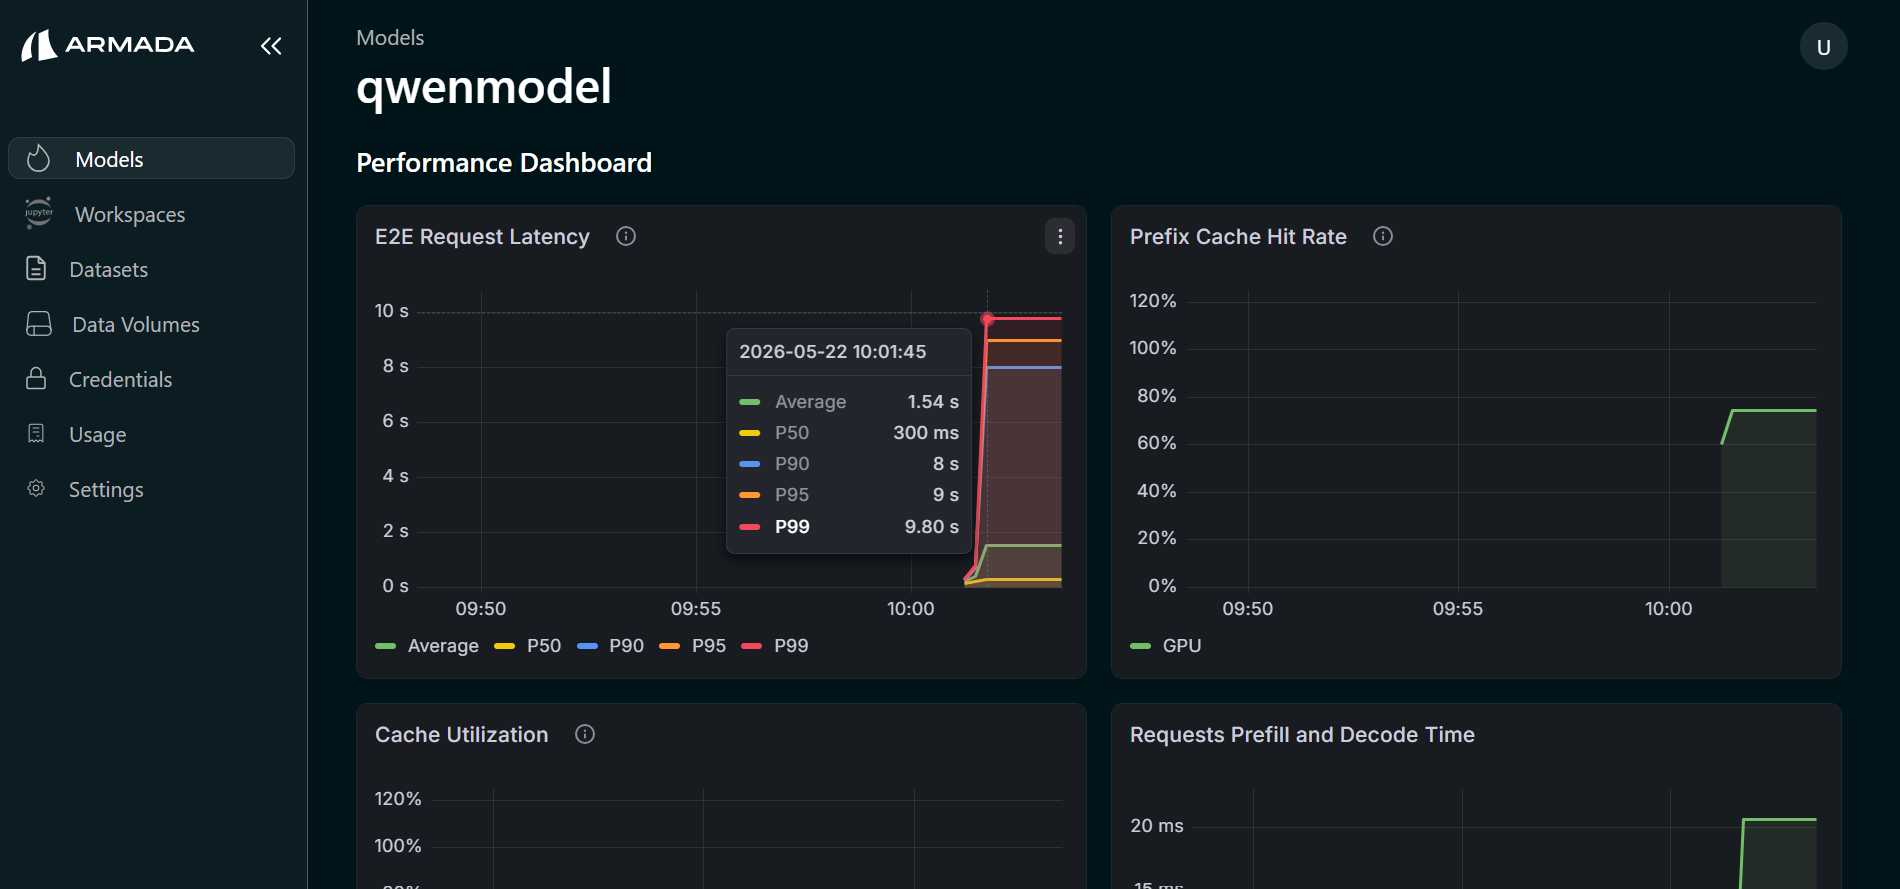This screenshot has height=889, width=1900.
Task: Click the Data Volumes drive icon
Action: 38,323
